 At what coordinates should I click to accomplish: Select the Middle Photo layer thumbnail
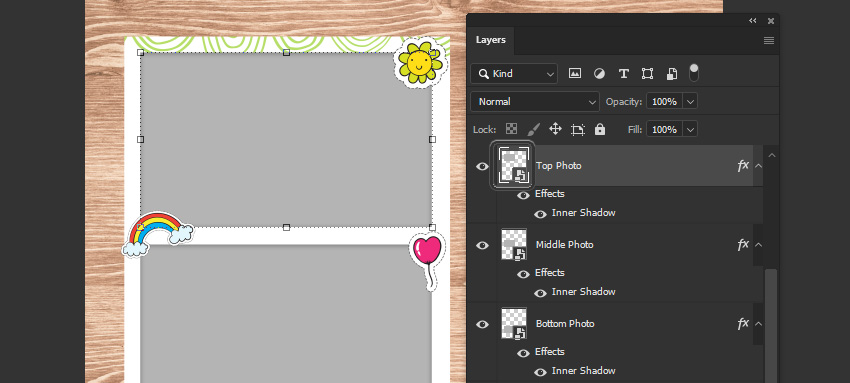pos(514,245)
